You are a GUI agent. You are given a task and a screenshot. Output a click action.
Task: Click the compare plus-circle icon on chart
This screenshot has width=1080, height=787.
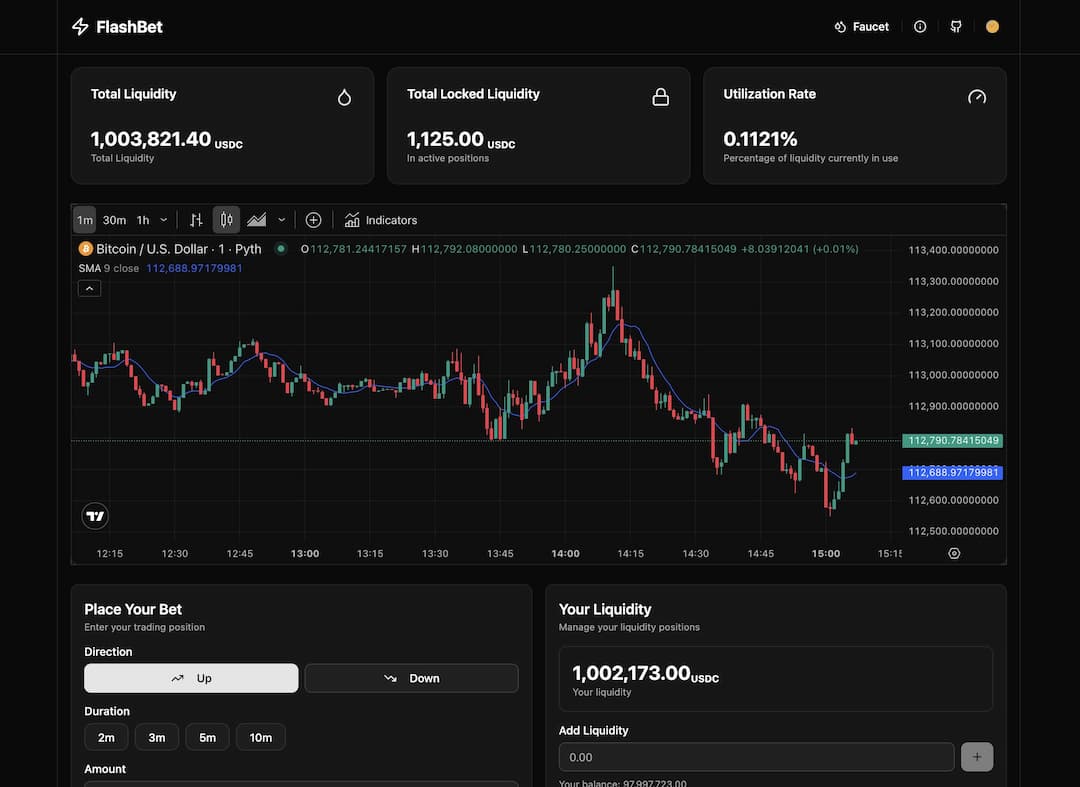[313, 219]
